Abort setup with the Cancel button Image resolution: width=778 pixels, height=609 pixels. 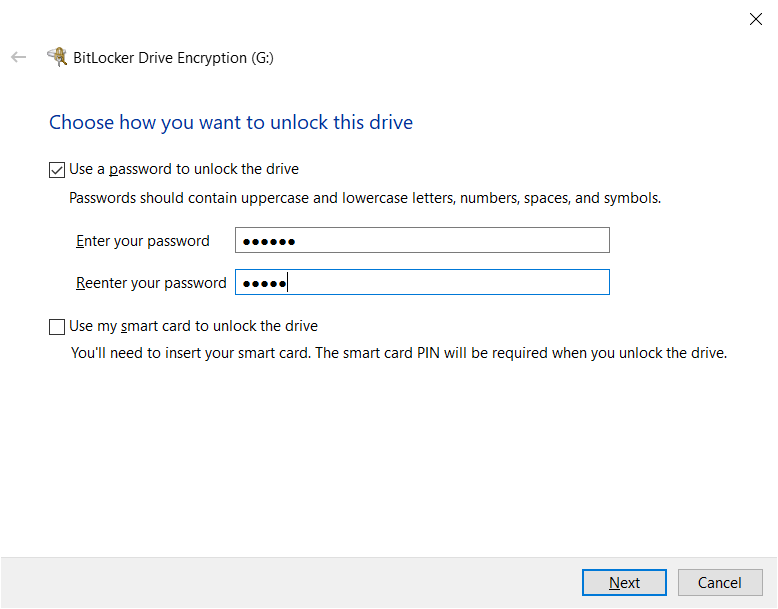(x=720, y=582)
